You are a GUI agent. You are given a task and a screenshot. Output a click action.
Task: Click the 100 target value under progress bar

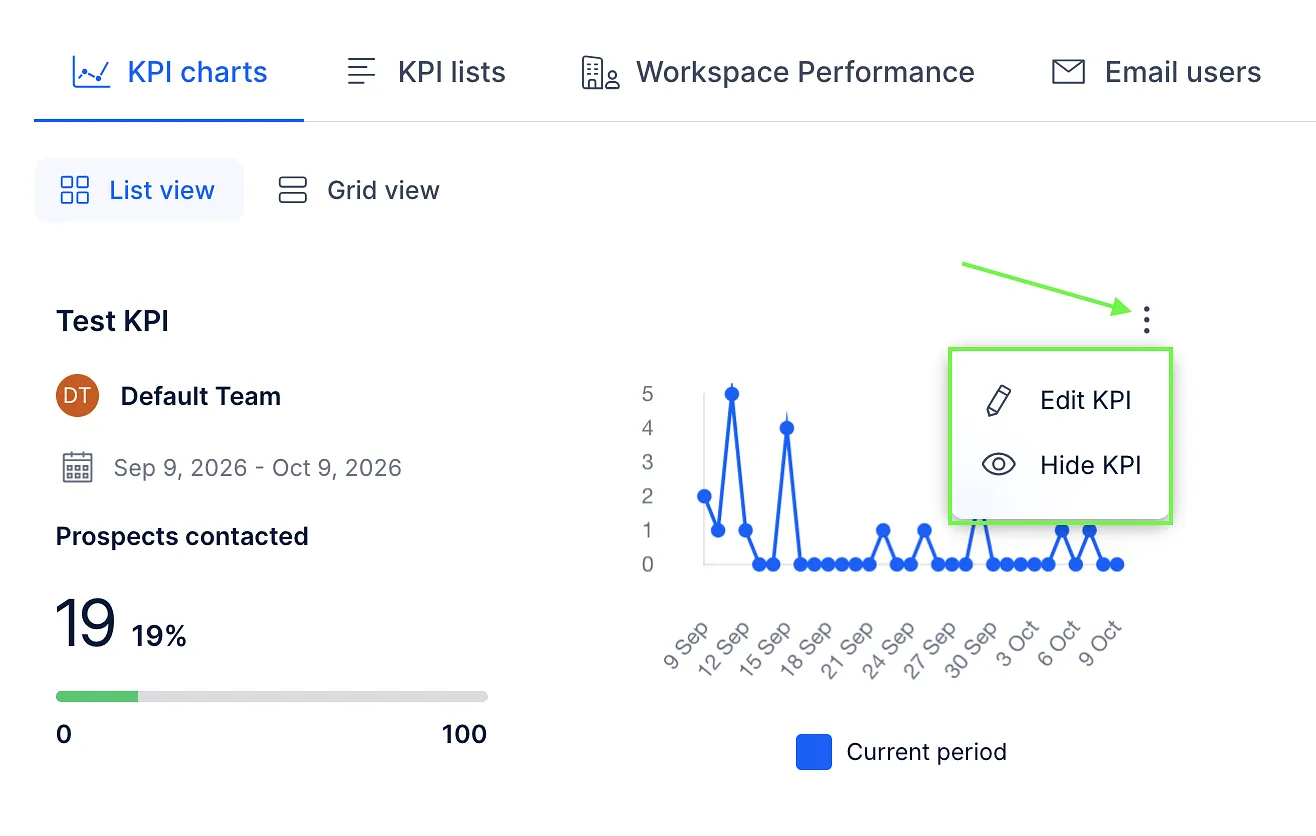(464, 734)
